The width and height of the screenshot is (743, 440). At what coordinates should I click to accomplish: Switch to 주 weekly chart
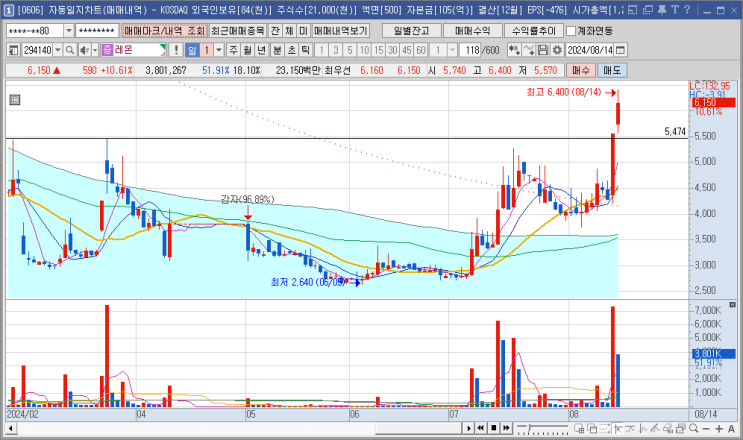pyautogui.click(x=233, y=50)
